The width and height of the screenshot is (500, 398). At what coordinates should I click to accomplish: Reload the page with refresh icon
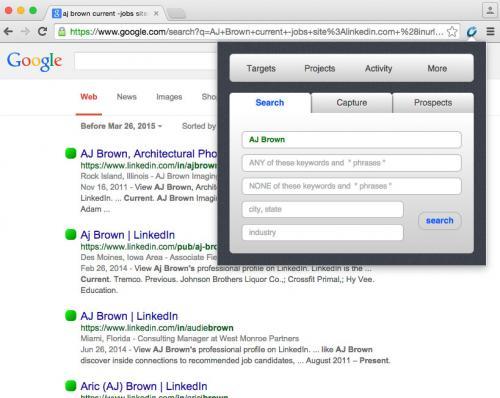point(42,32)
